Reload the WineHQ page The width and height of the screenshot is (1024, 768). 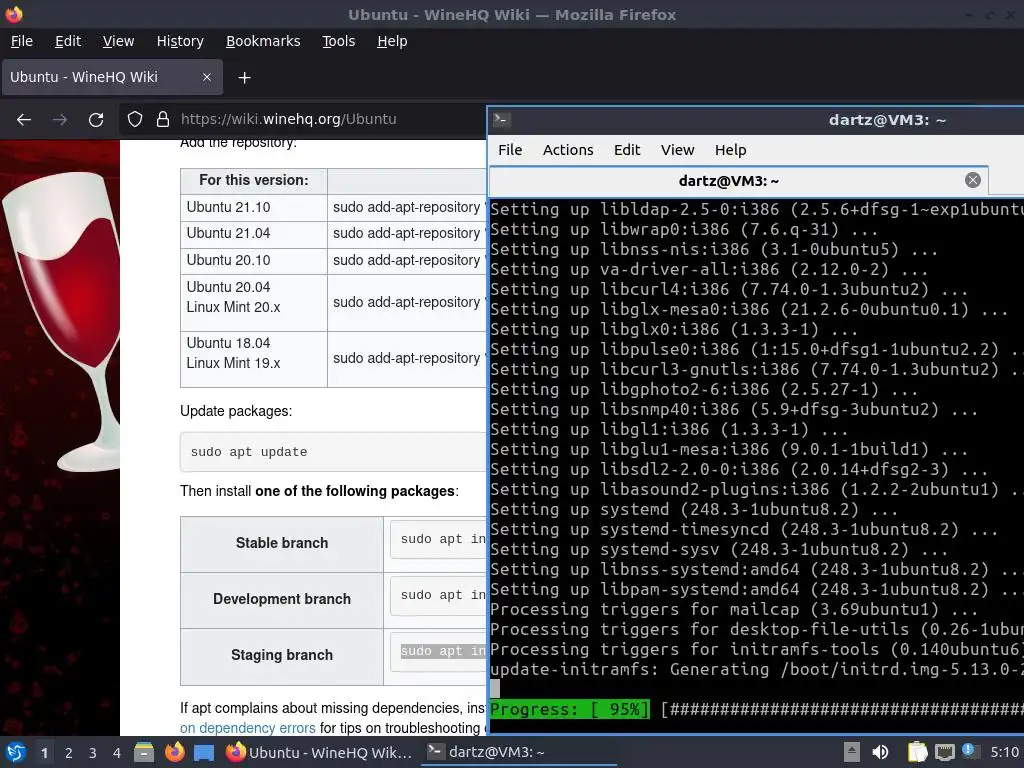[96, 120]
